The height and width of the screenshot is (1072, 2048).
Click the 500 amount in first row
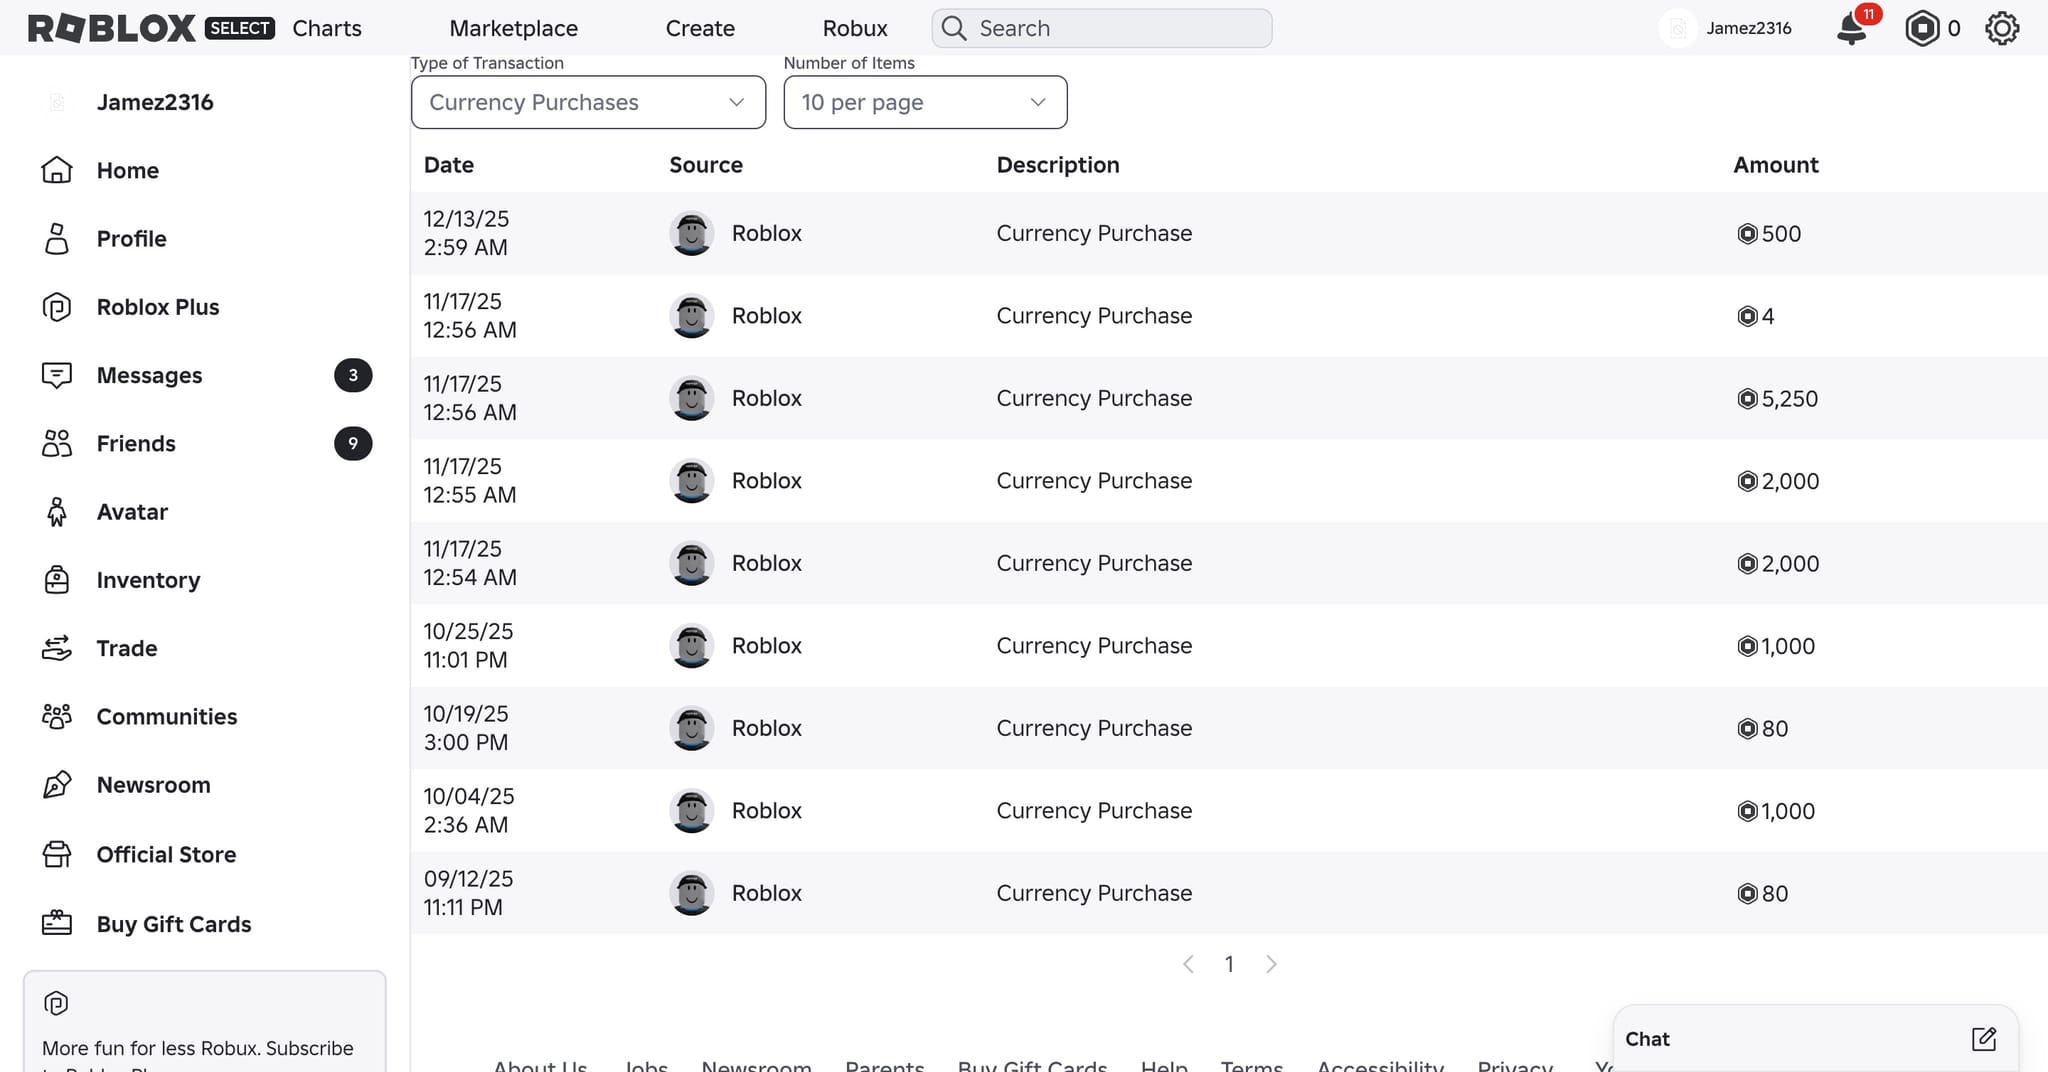(x=1781, y=233)
